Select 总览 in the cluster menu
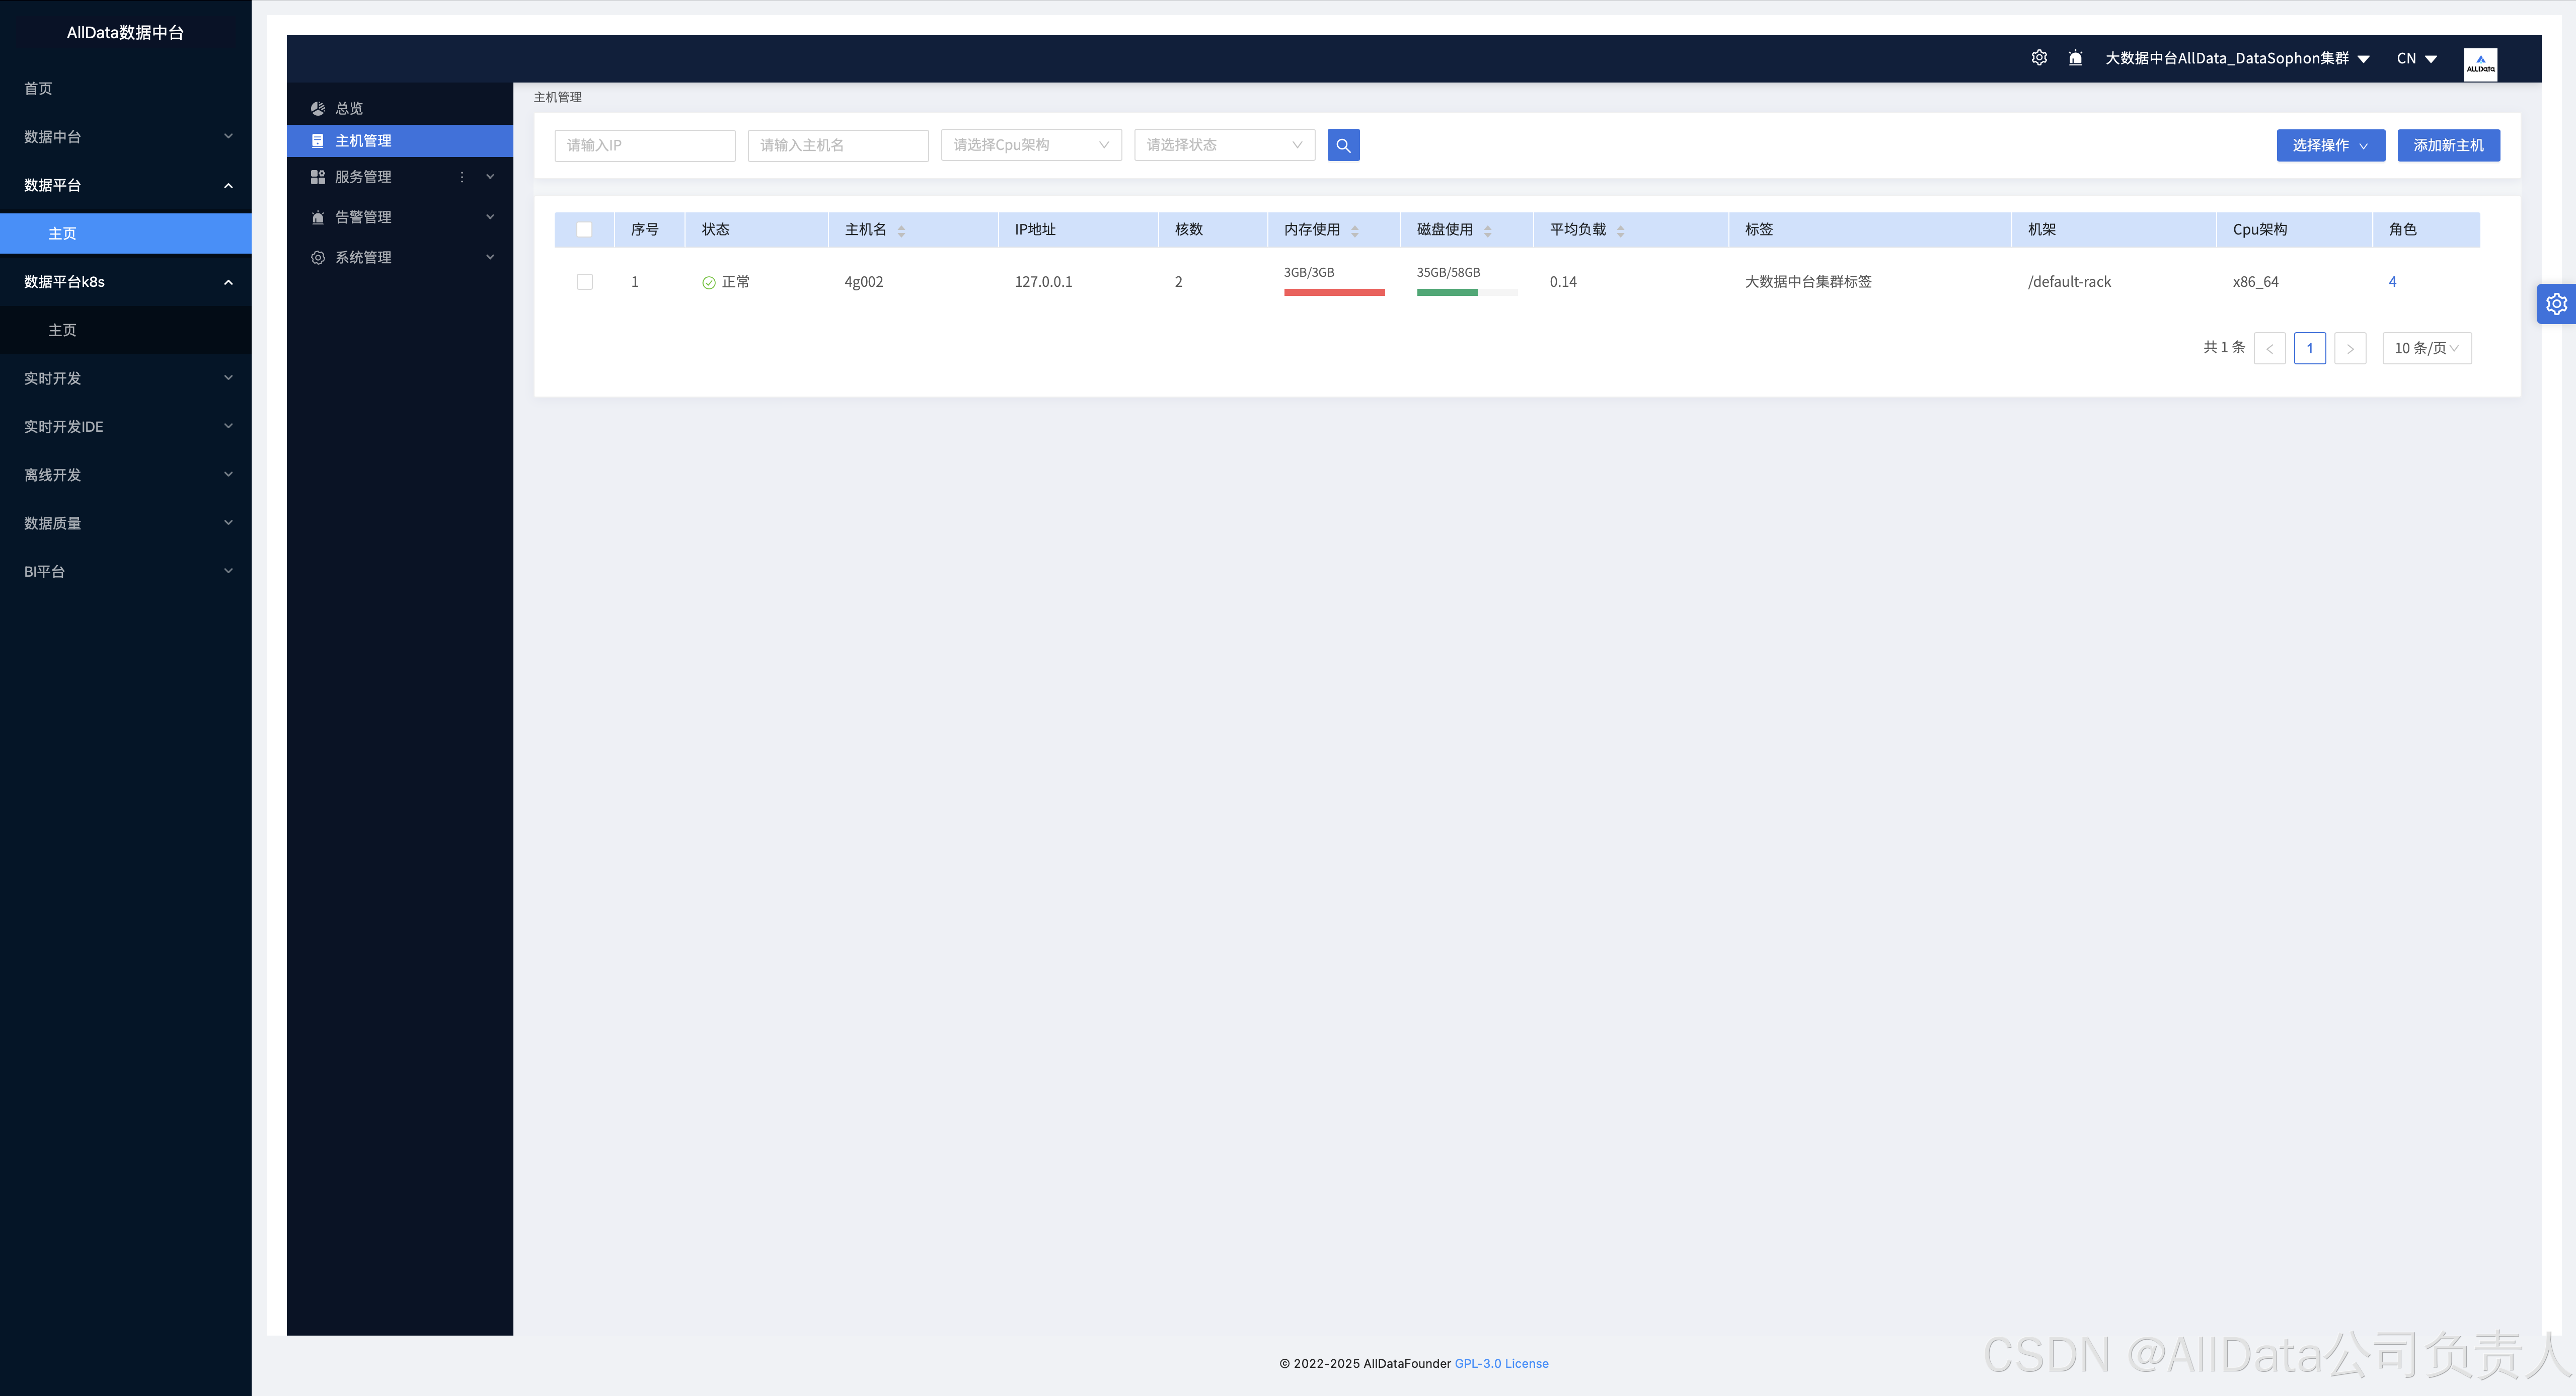The image size is (2576, 1396). point(349,108)
